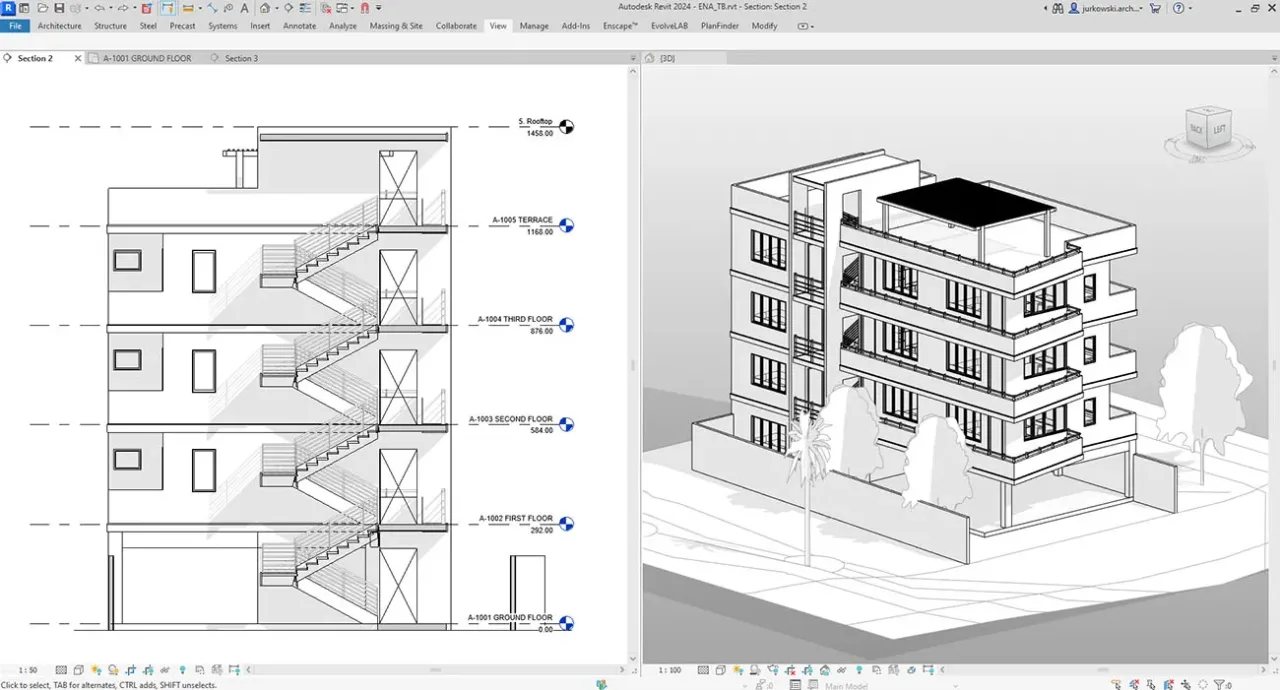1280x690 pixels.
Task: Click the File button
Action: tap(15, 26)
